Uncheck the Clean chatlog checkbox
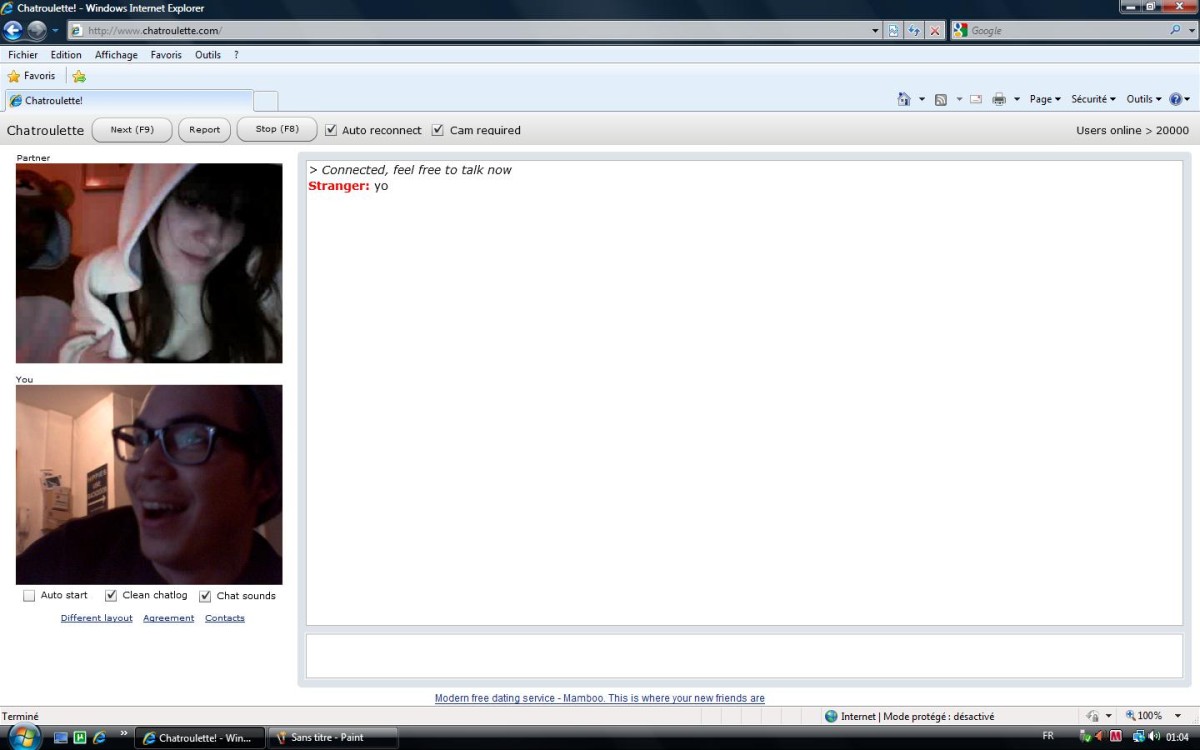The width and height of the screenshot is (1200, 750). click(111, 596)
